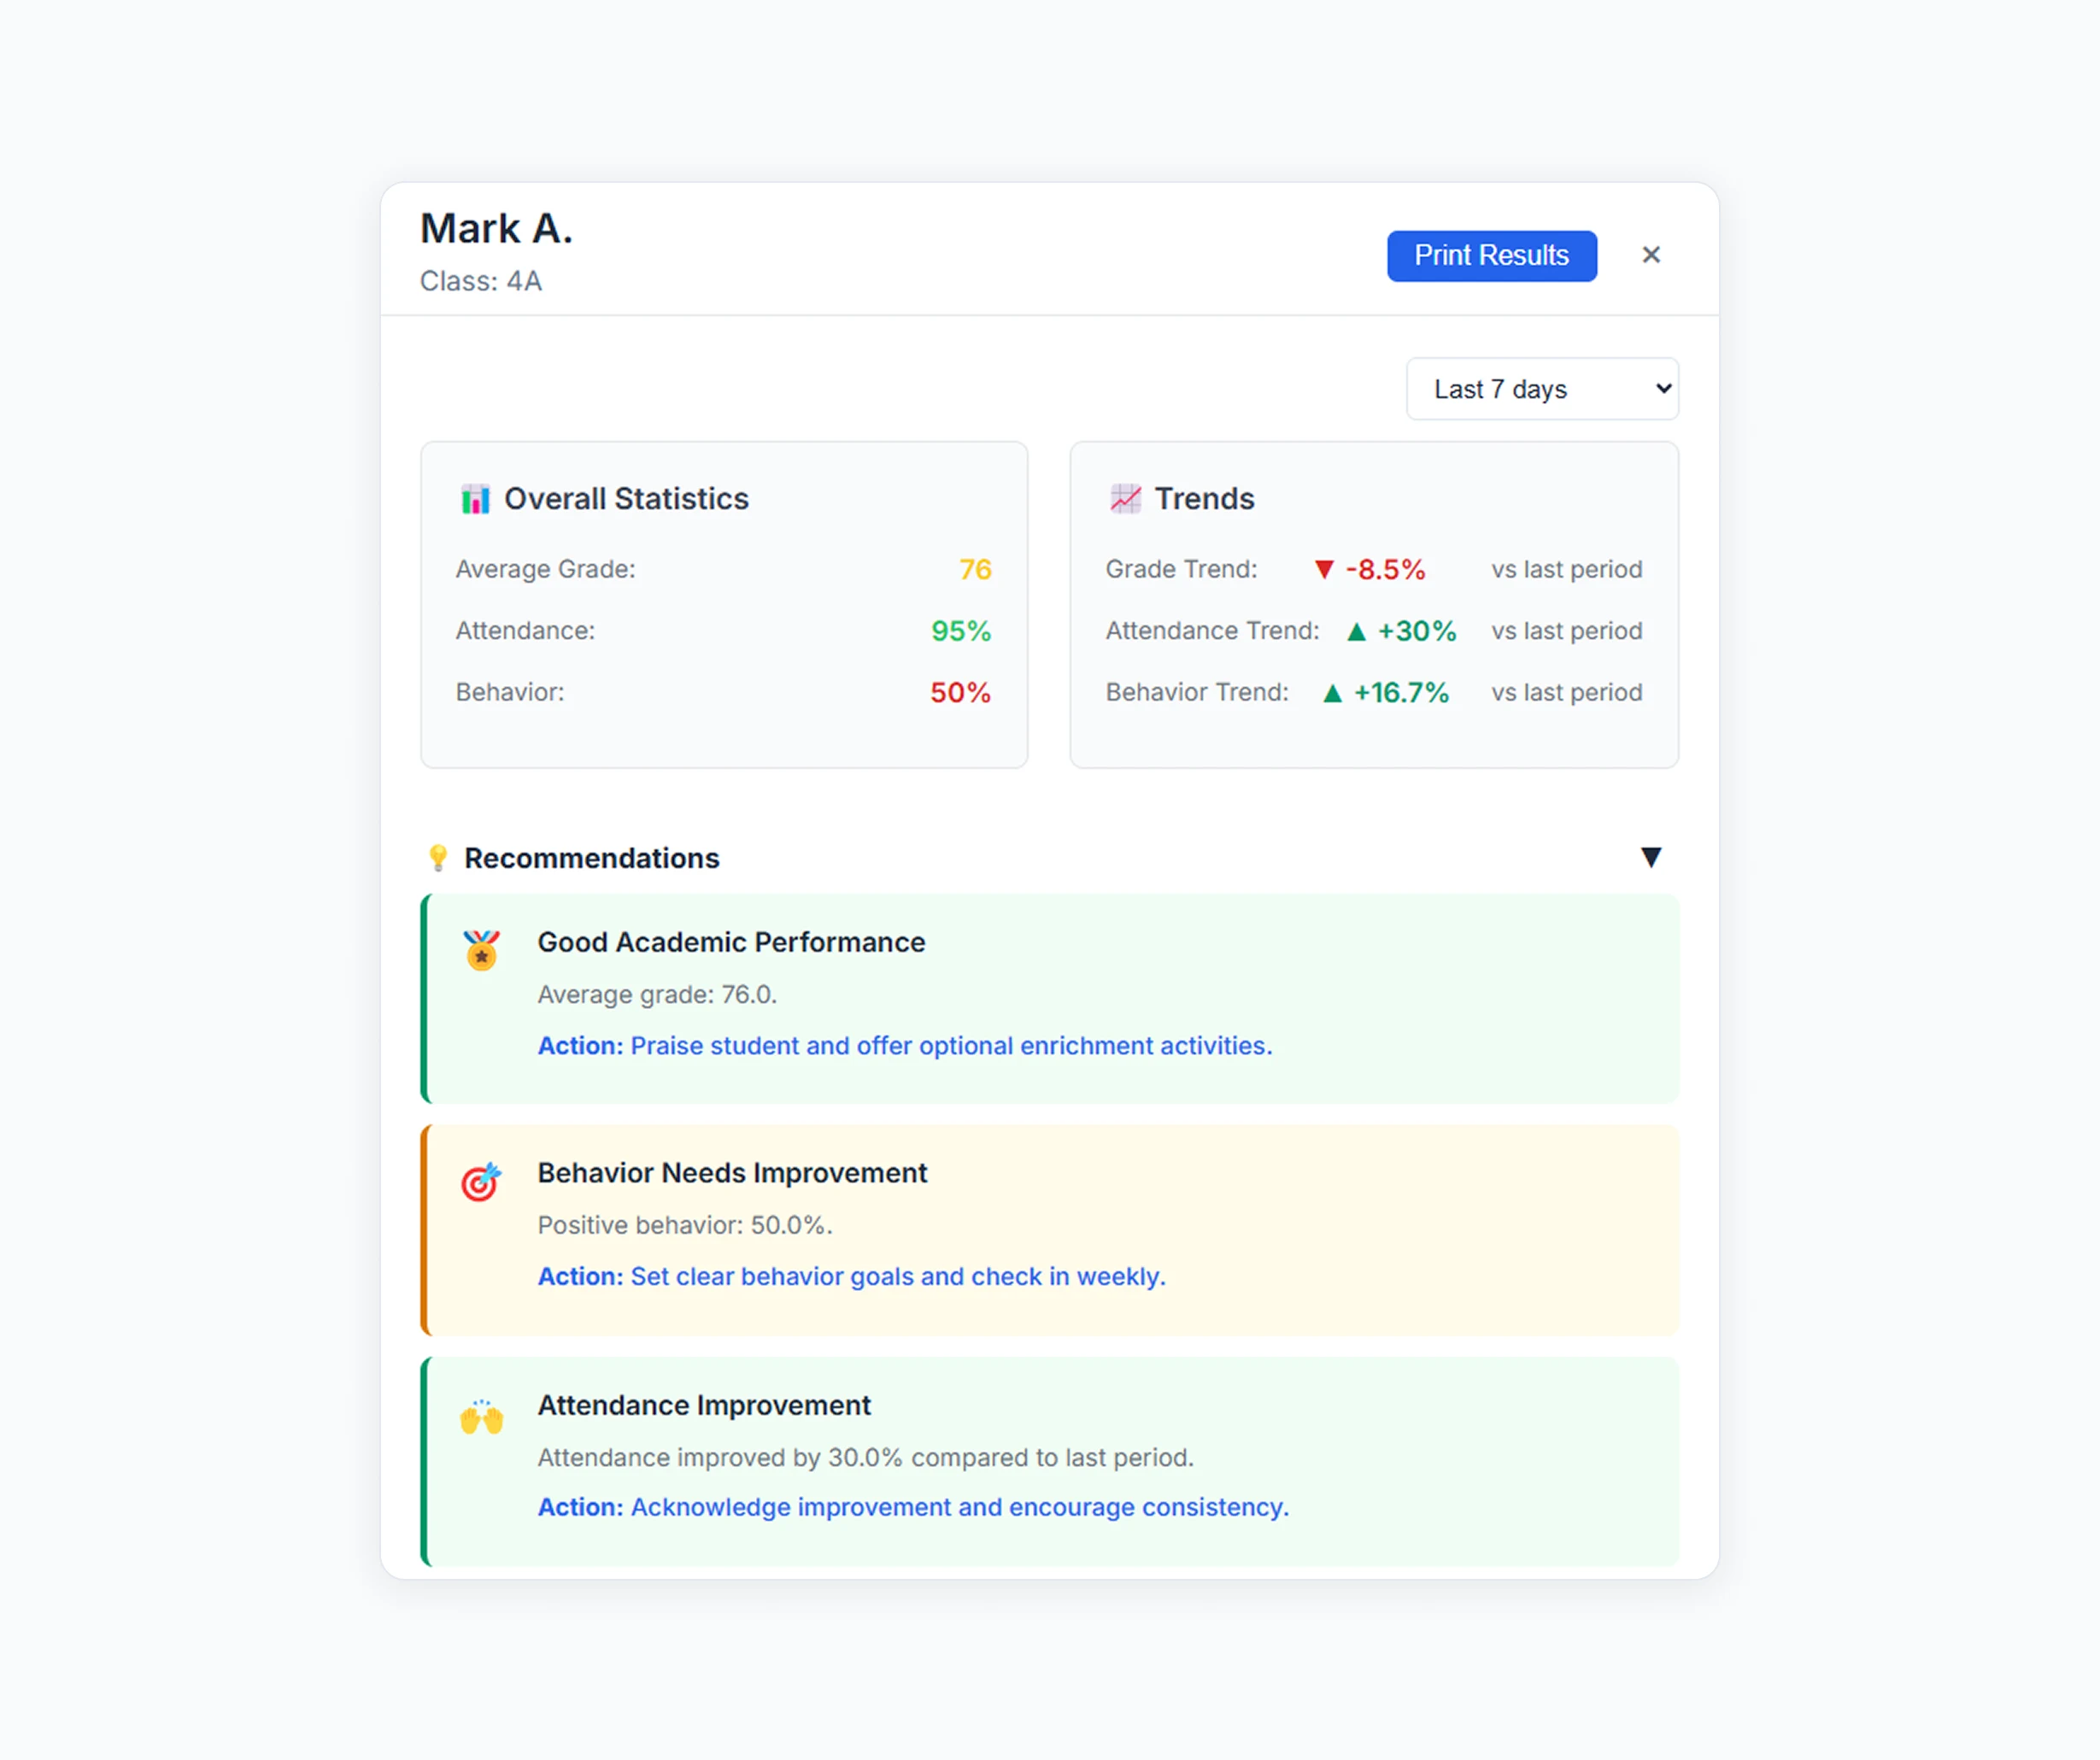Click the Trends line chart icon
2100x1760 pixels.
tap(1125, 499)
